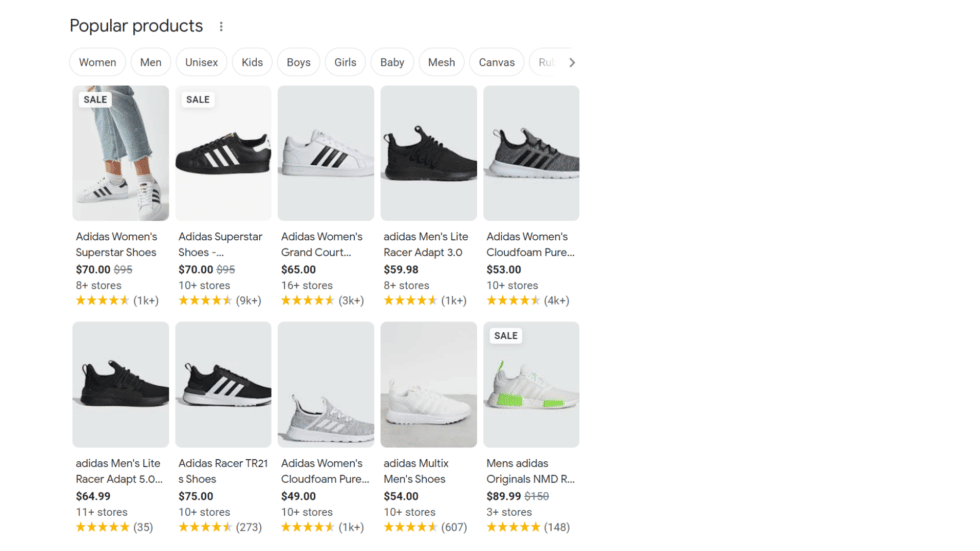Click the Popular products heading
The height and width of the screenshot is (551, 980).
[x=136, y=26]
